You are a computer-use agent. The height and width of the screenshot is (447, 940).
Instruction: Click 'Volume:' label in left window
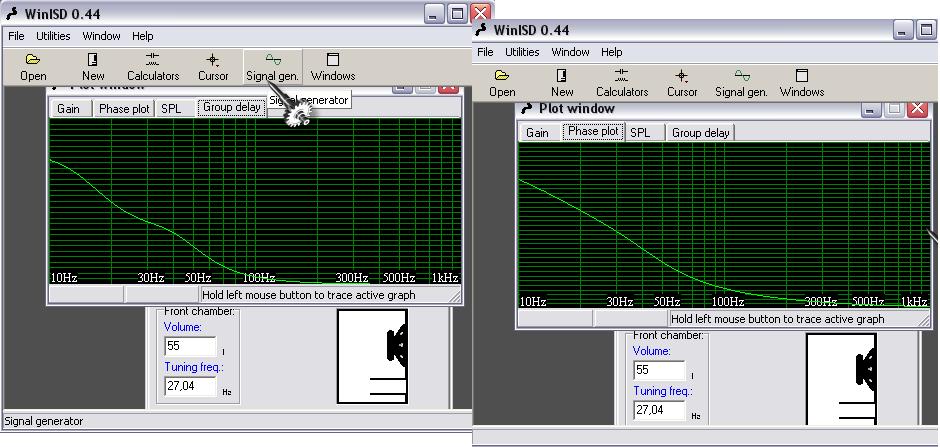183,327
